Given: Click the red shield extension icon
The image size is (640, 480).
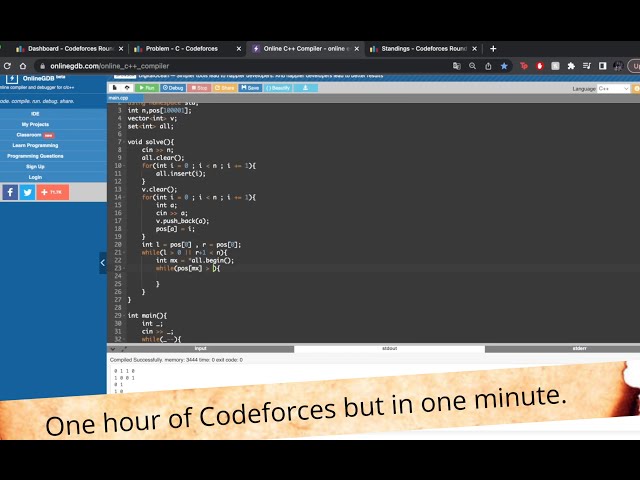Looking at the screenshot, I should pyautogui.click(x=540, y=66).
